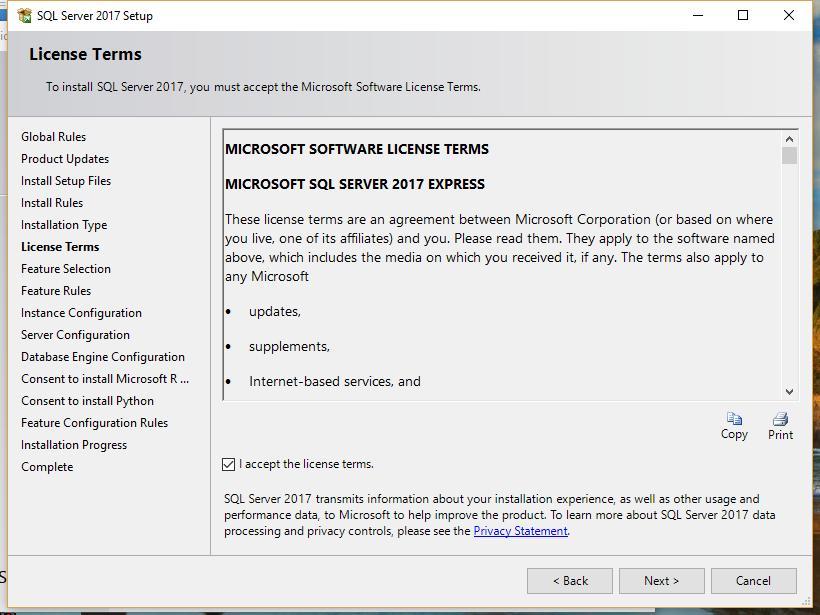Select the Installation Type step
820x615 pixels.
[x=64, y=225]
